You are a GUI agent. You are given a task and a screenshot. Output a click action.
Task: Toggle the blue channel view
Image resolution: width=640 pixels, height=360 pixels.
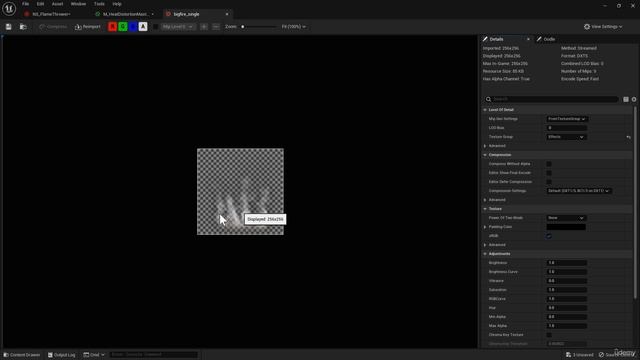tap(133, 27)
